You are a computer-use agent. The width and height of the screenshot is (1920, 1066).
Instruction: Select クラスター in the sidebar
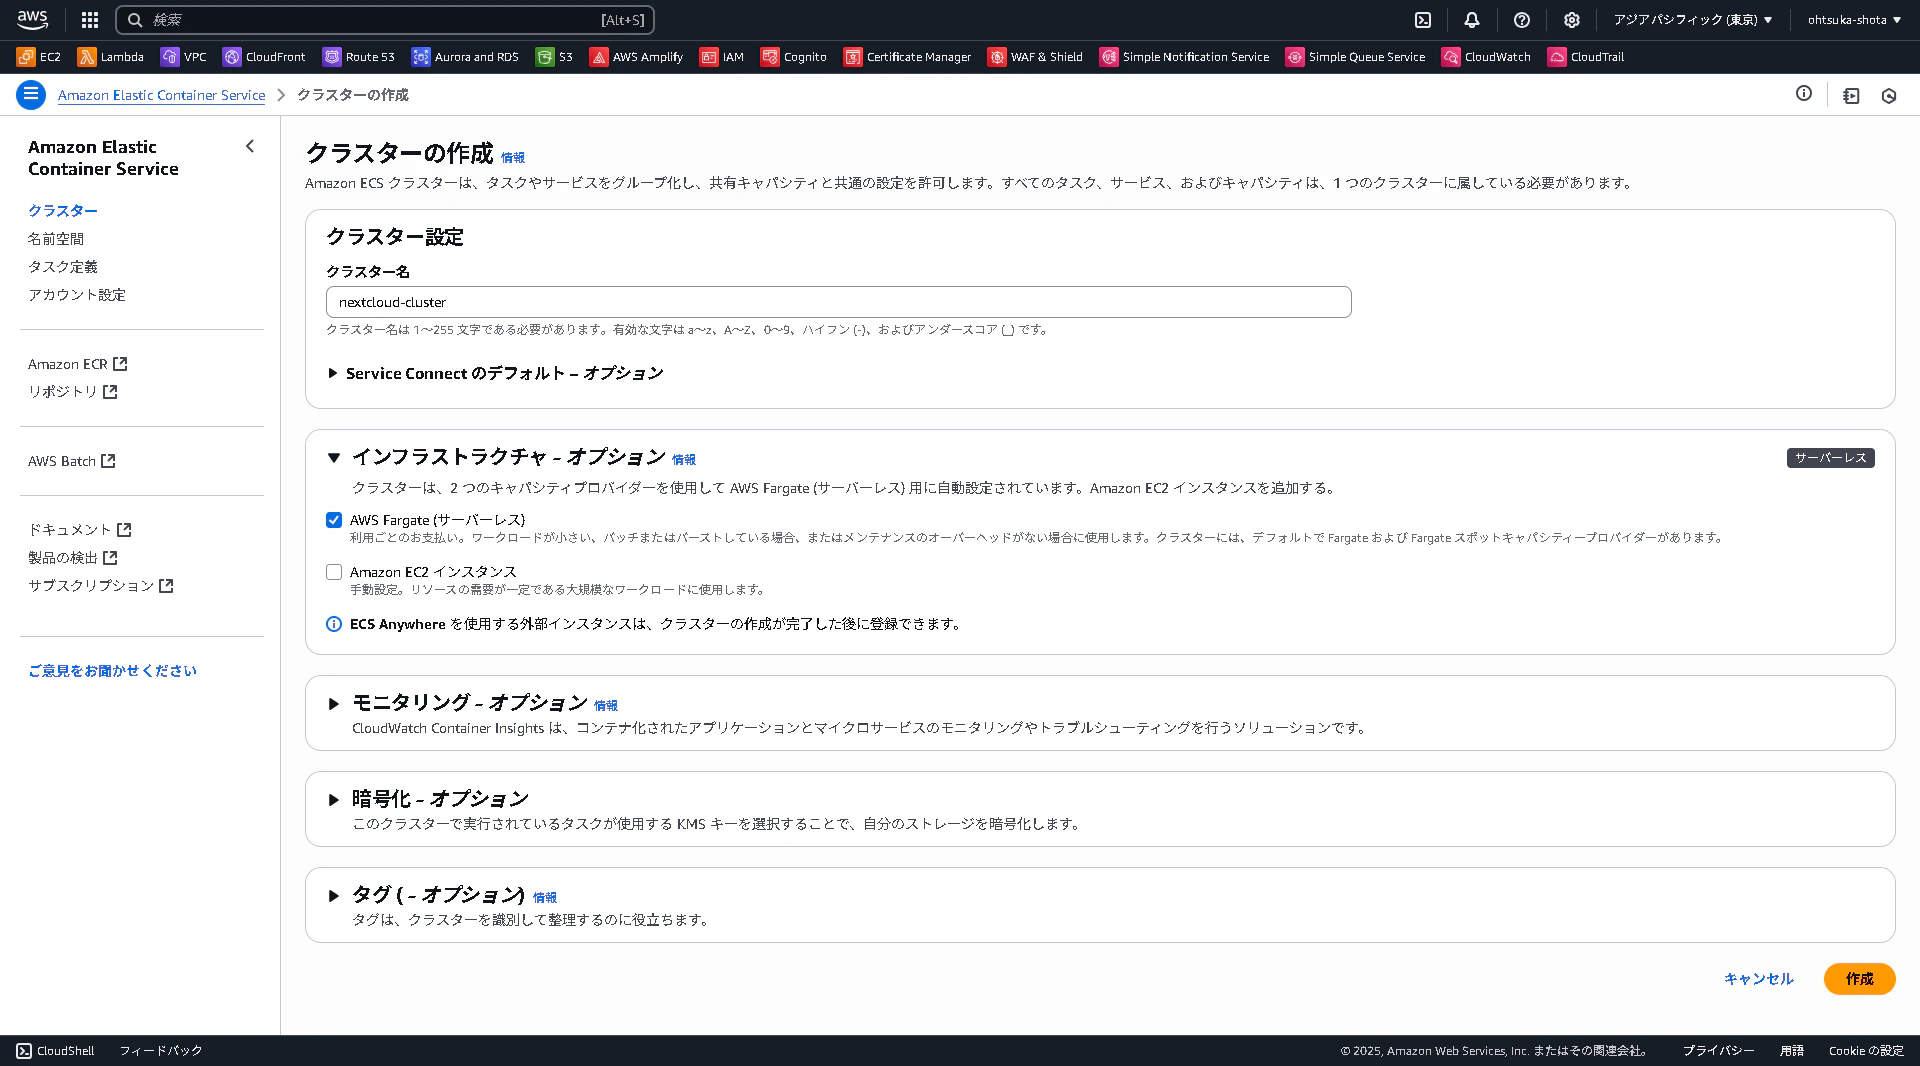63,211
